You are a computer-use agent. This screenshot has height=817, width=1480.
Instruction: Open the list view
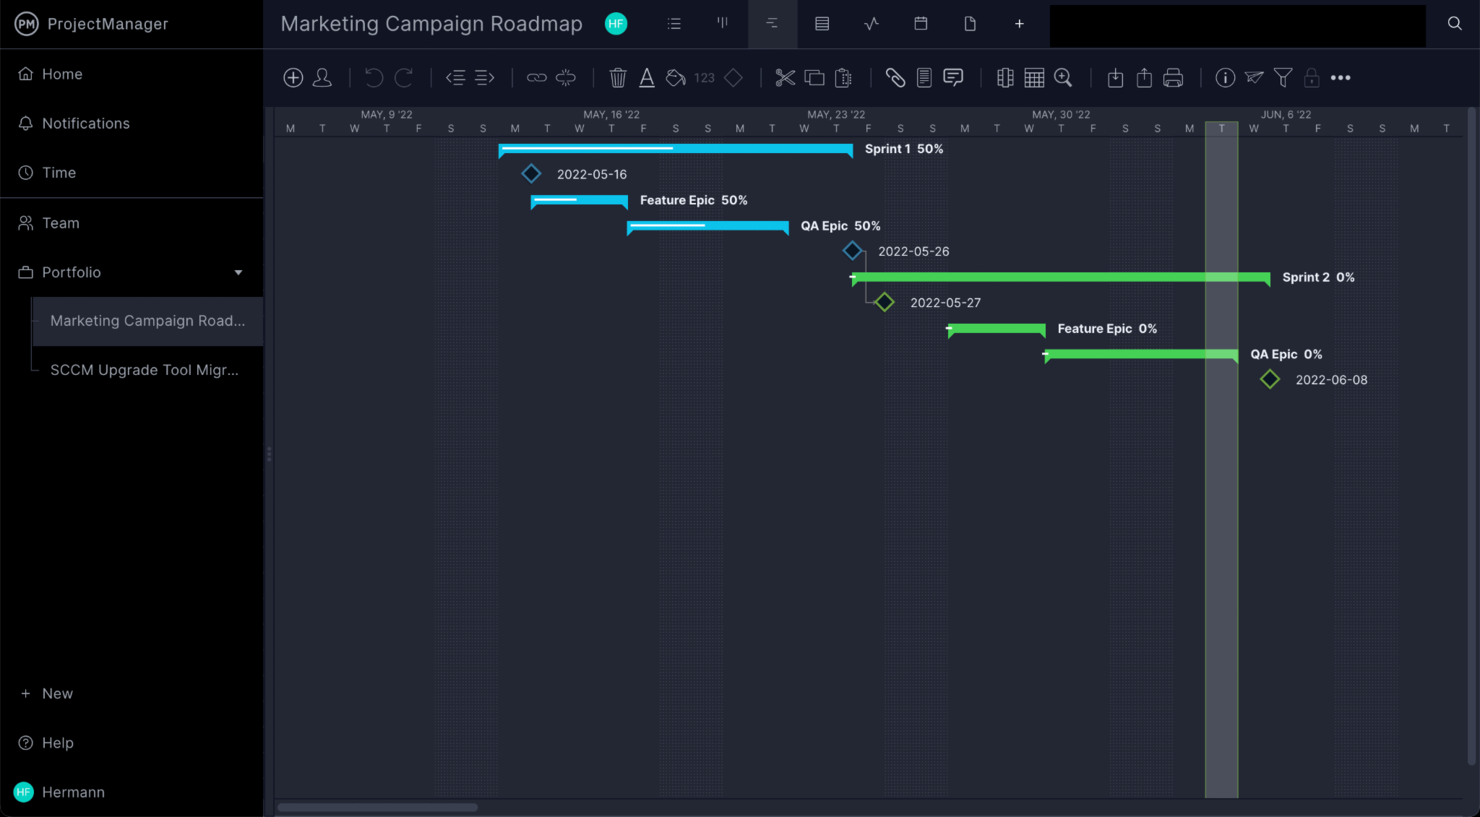(x=674, y=23)
